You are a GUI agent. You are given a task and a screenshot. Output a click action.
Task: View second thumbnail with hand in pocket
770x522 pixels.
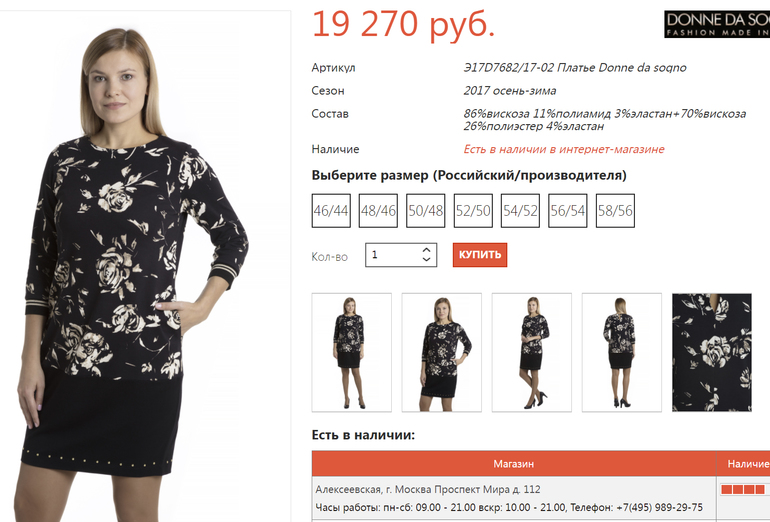coord(441,353)
